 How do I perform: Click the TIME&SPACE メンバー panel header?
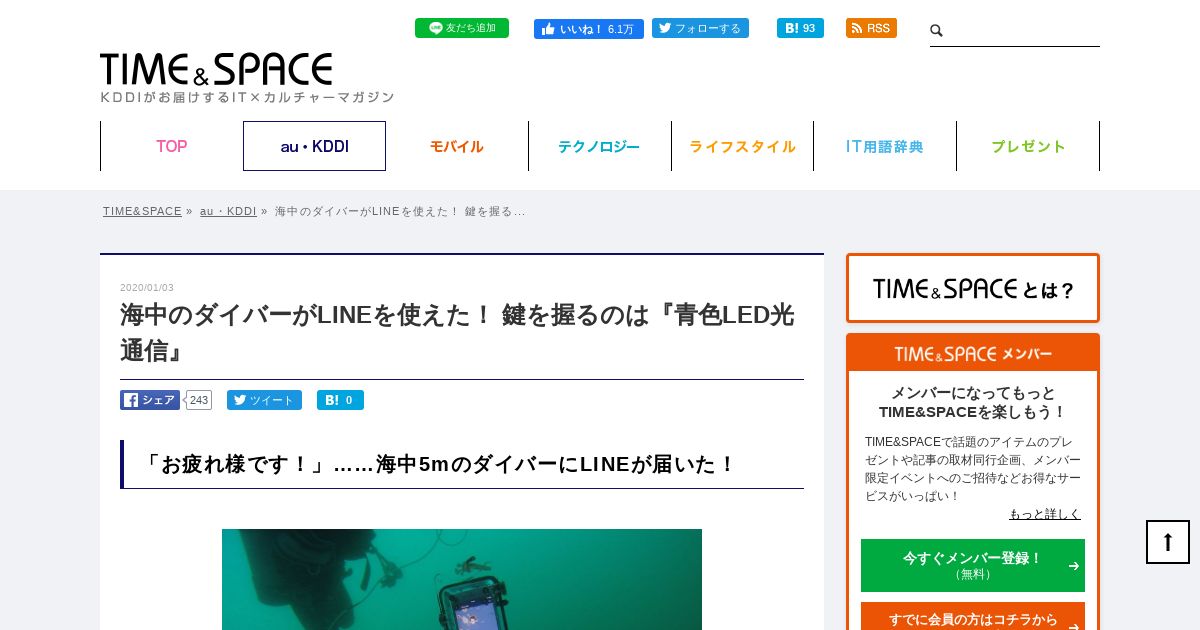point(973,354)
